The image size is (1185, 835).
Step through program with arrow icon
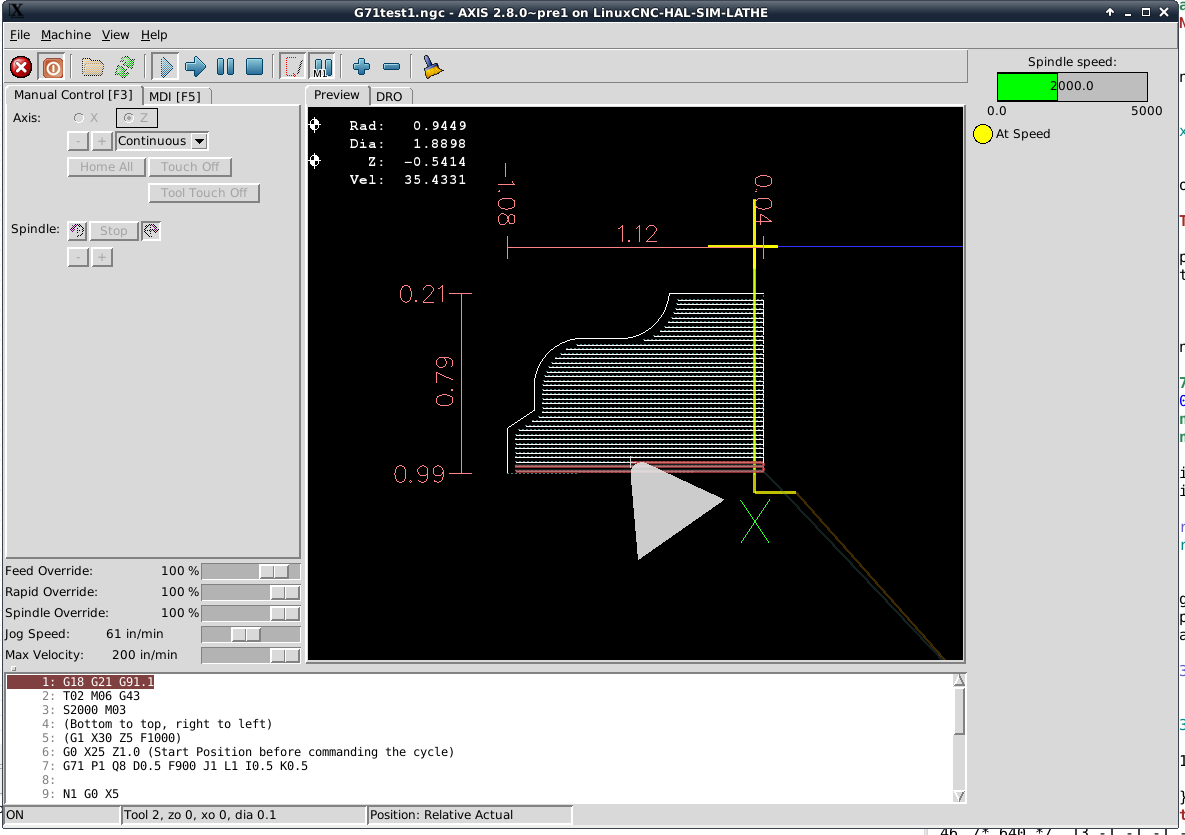pyautogui.click(x=195, y=67)
